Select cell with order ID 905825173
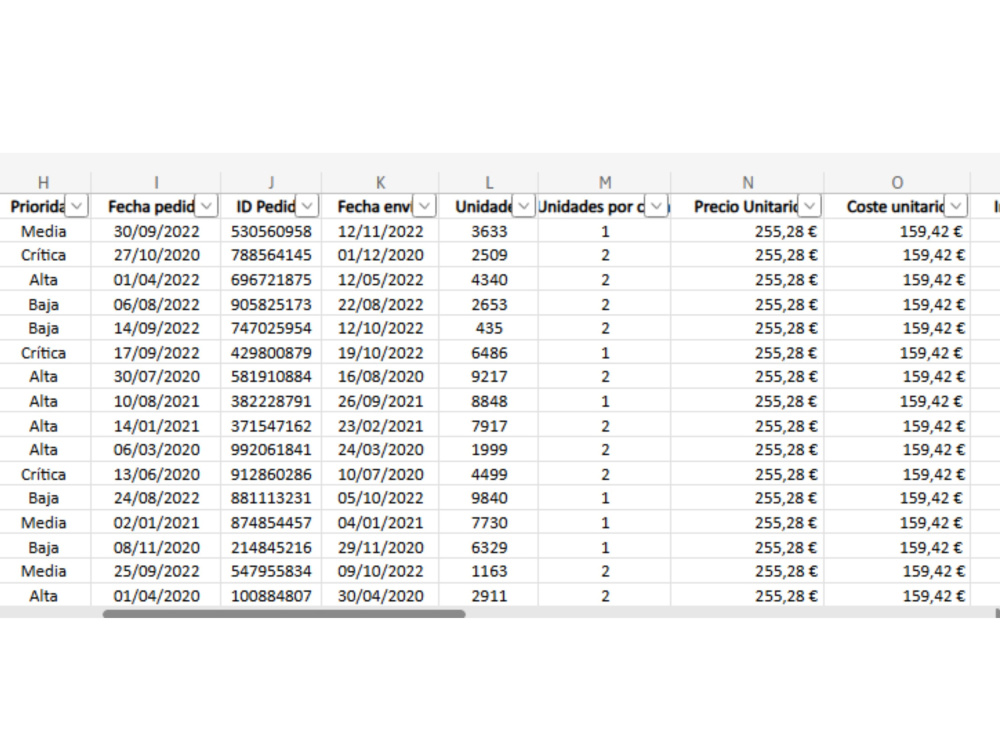The image size is (1000, 750). (x=271, y=304)
